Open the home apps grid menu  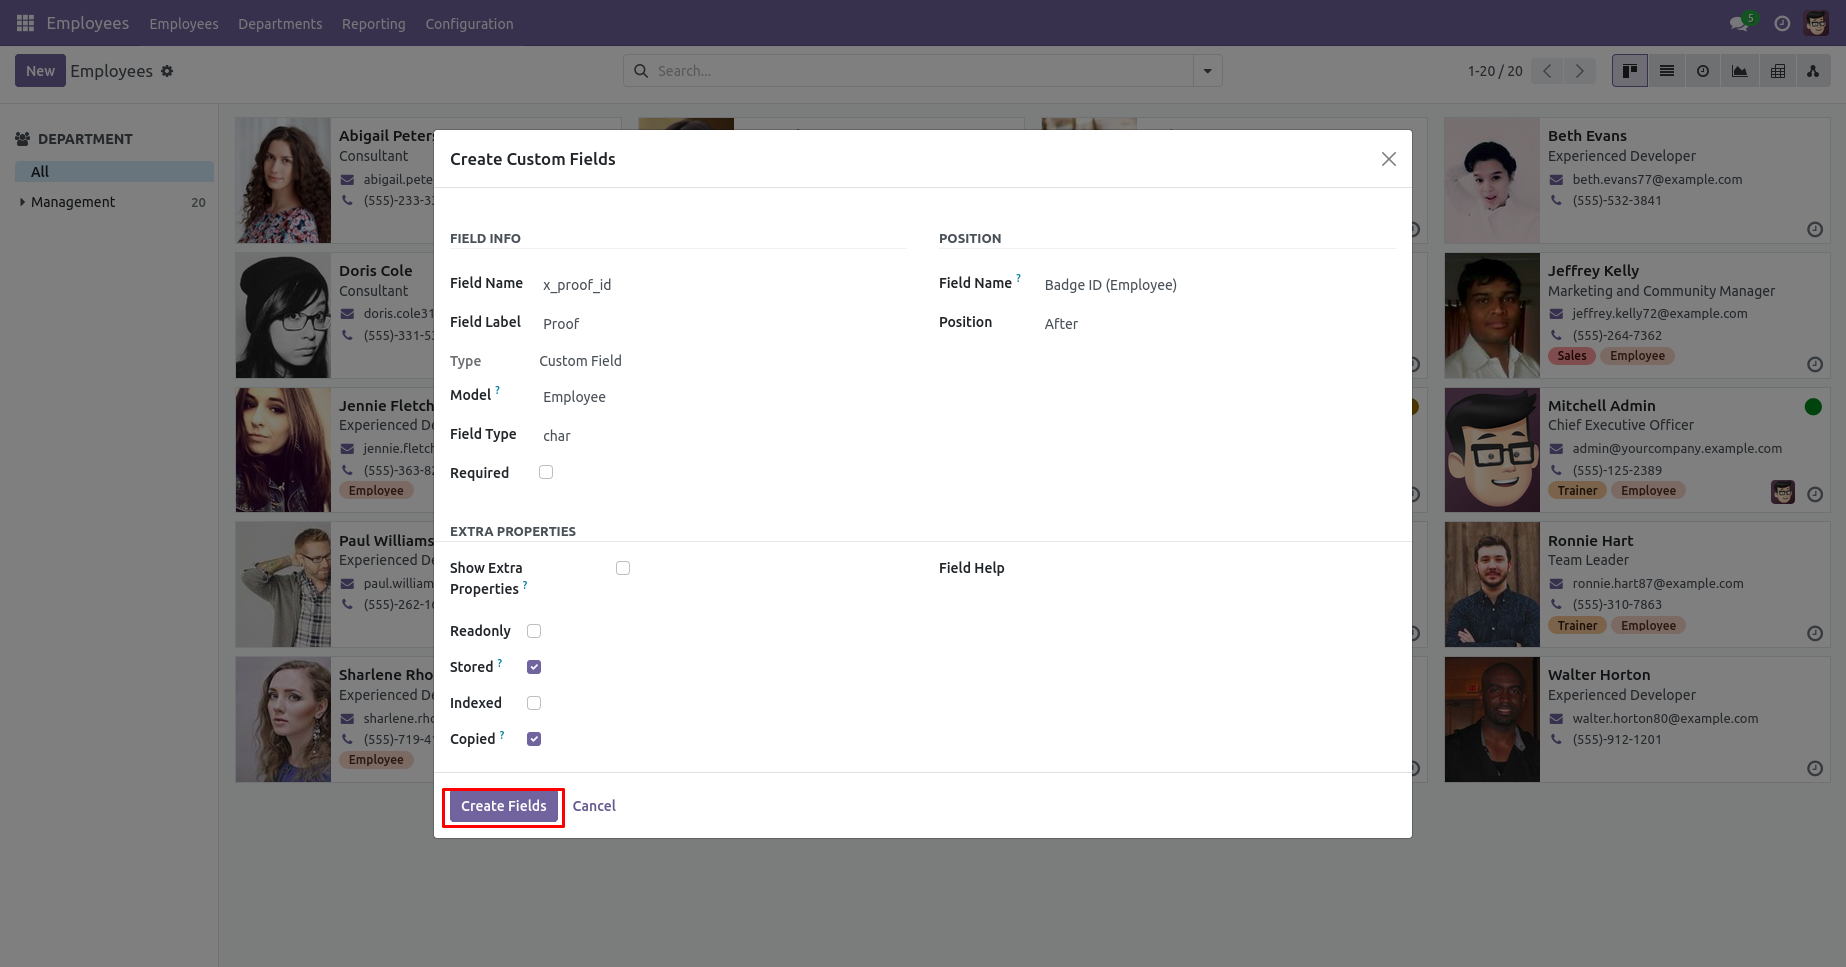(x=25, y=23)
